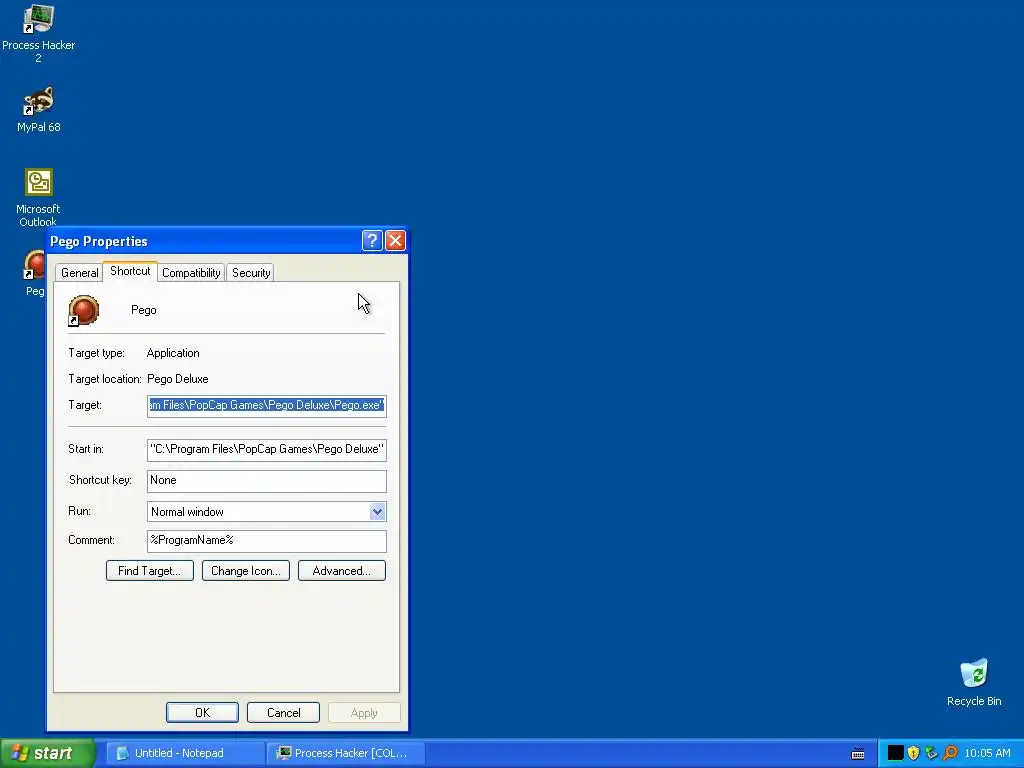Viewport: 1024px width, 768px height.
Task: Confirm the dialog with OK
Action: 202,712
